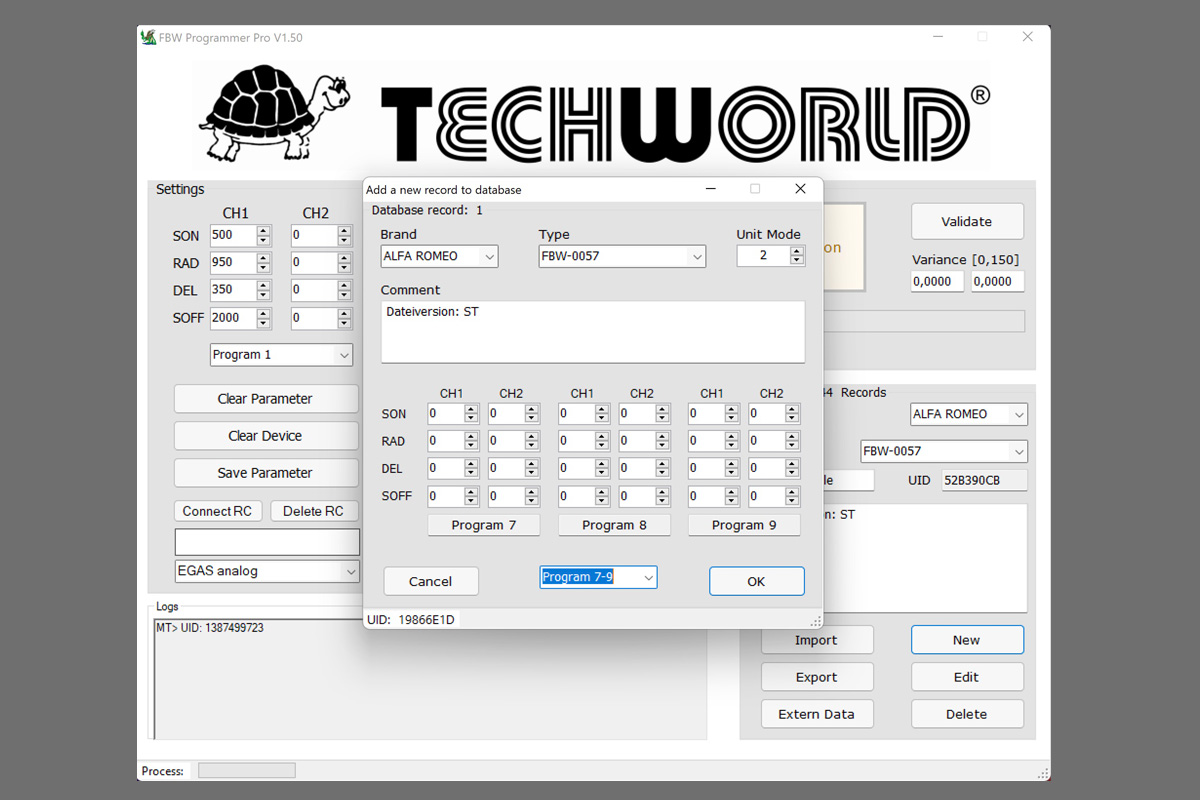The height and width of the screenshot is (800, 1200).
Task: Click SOFF CH2 spinner in Settings
Action: 344,318
